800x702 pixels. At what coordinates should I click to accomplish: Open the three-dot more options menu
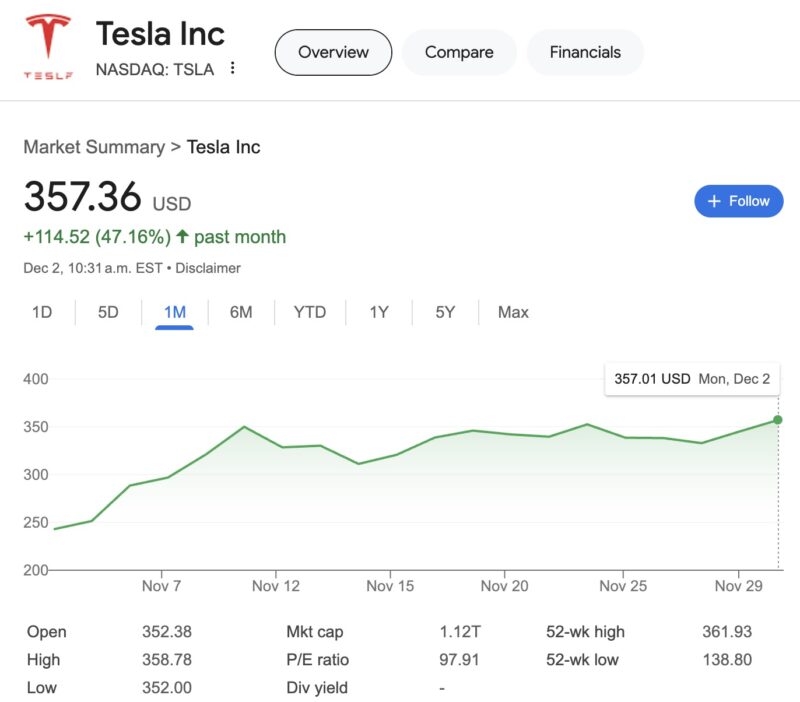pyautogui.click(x=233, y=68)
